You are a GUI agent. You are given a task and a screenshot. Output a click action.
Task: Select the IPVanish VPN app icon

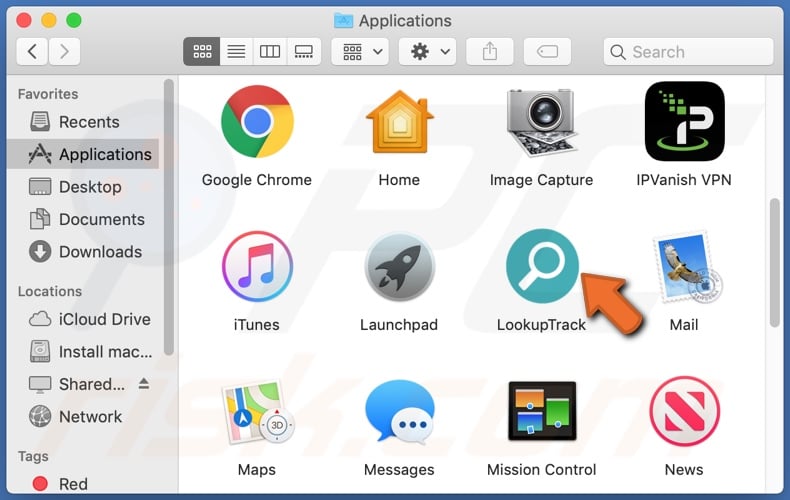684,121
